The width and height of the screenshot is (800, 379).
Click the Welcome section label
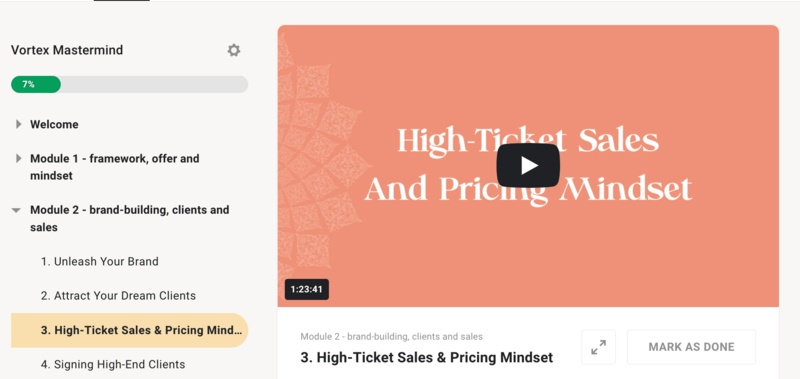pyautogui.click(x=54, y=124)
